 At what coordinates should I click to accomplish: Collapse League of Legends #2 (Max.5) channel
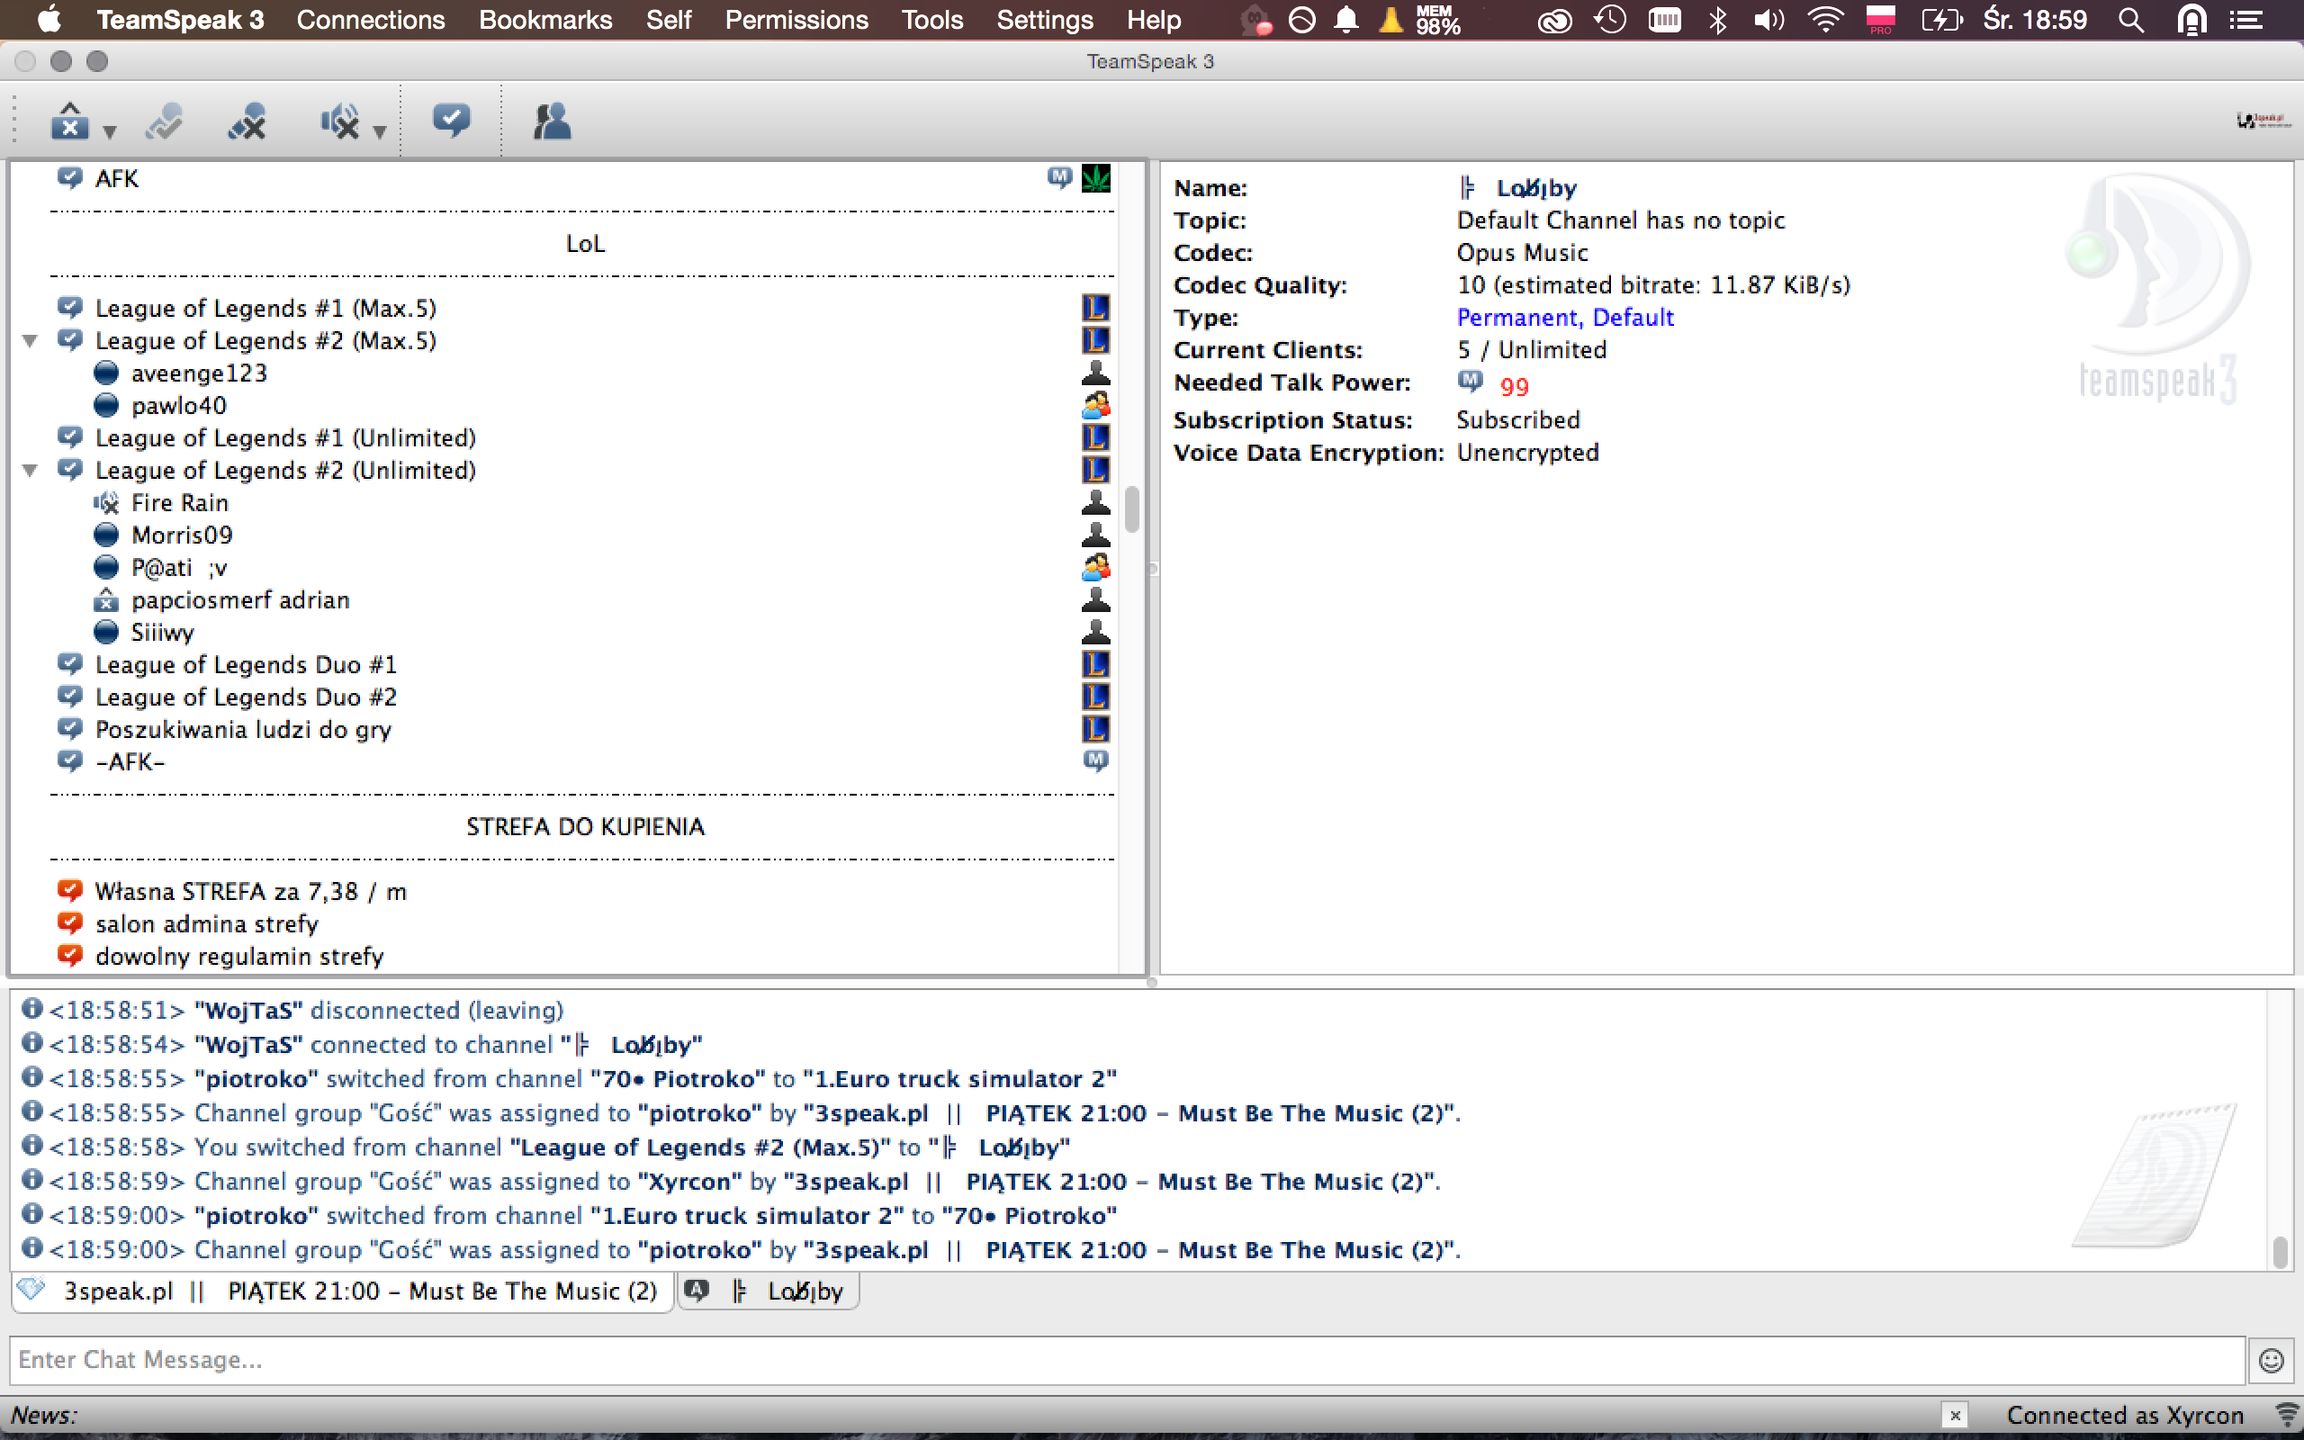(x=29, y=340)
